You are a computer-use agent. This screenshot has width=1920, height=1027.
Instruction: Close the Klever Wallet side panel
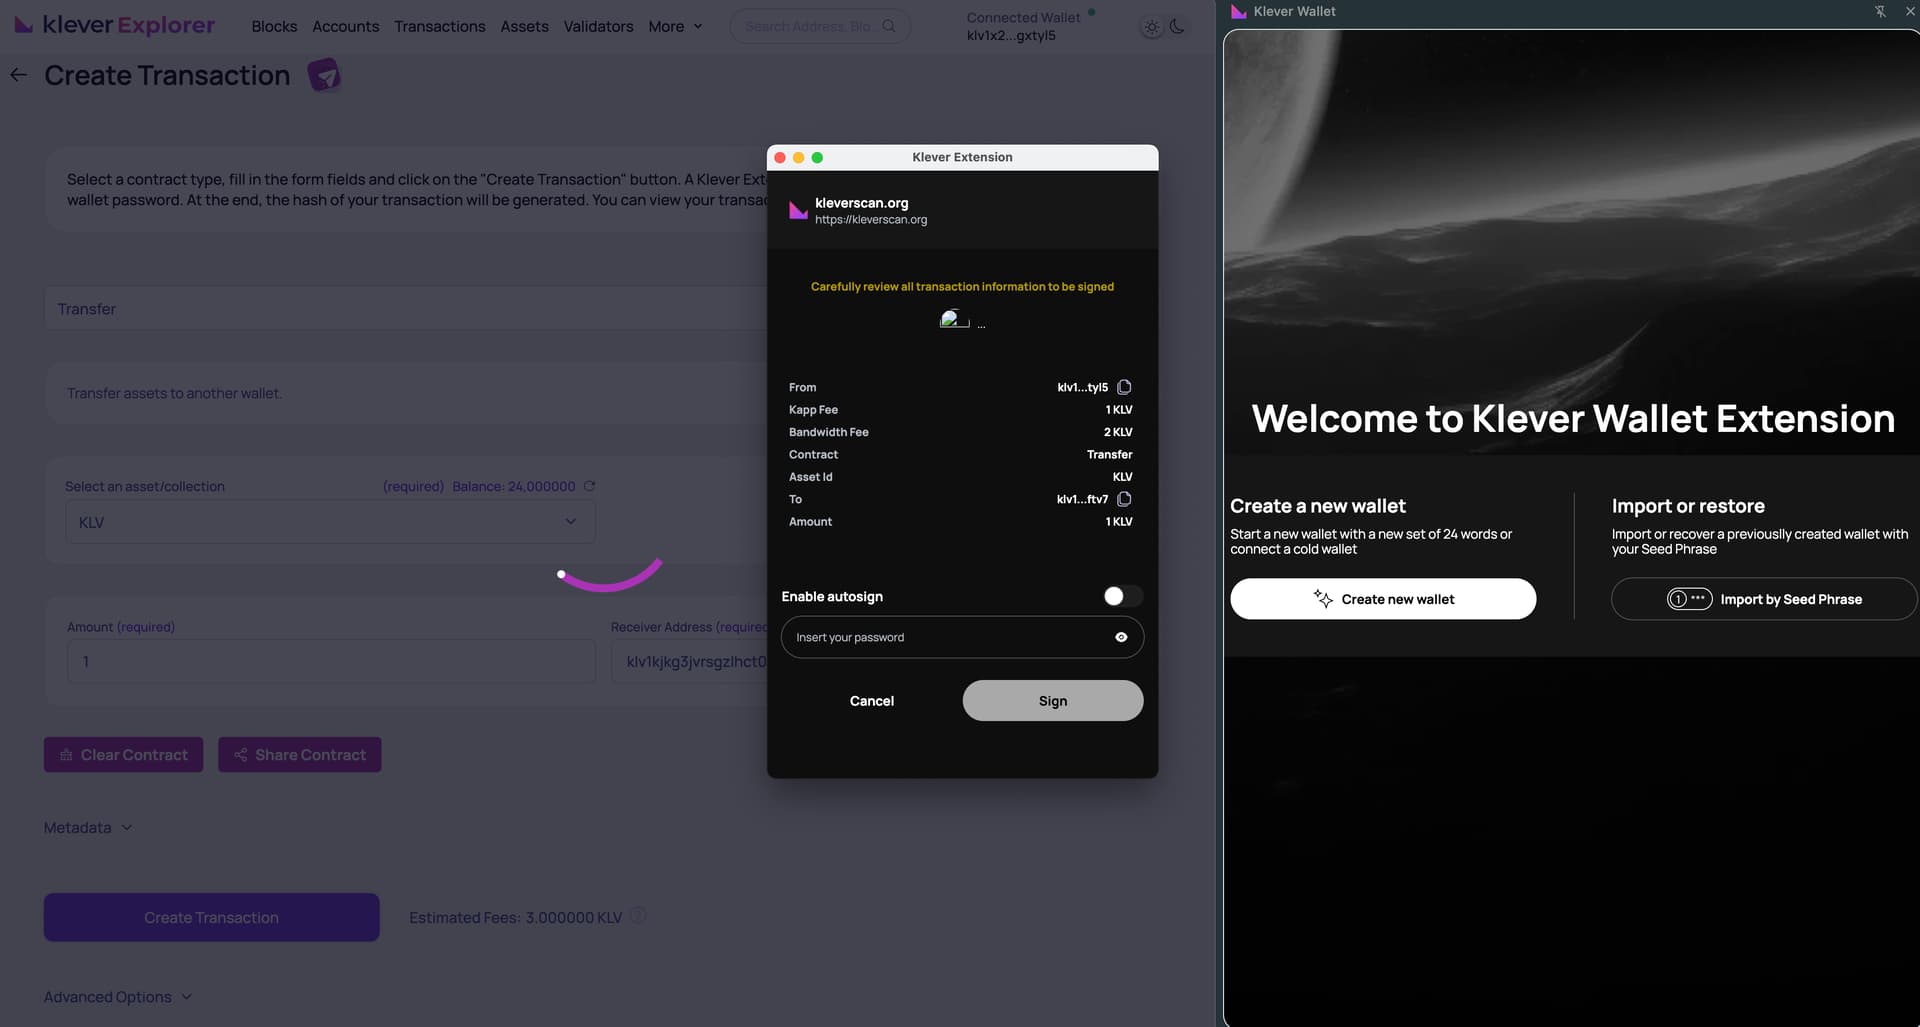pyautogui.click(x=1910, y=11)
